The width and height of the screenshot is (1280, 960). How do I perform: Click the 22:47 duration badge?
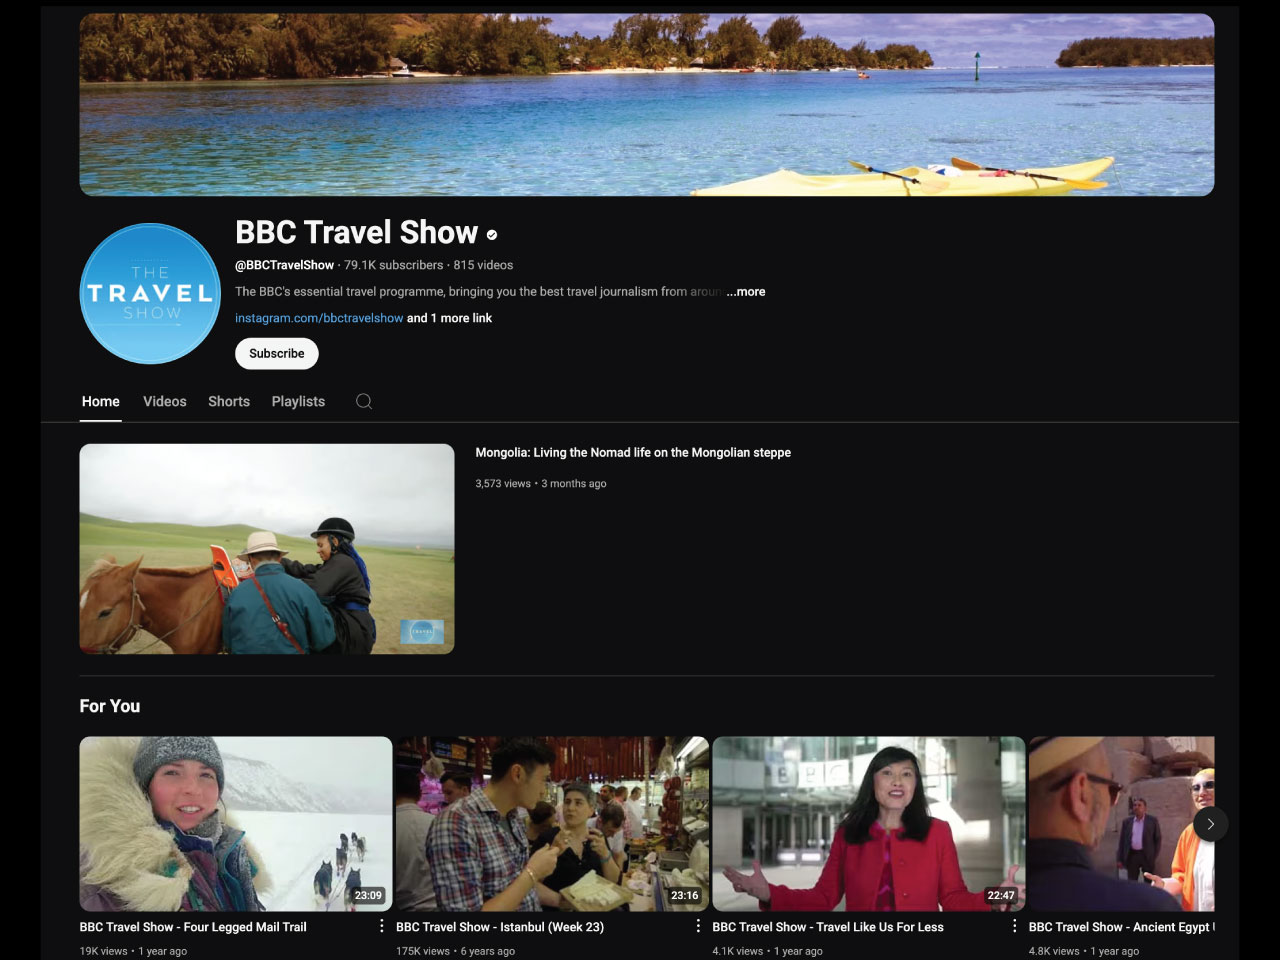1001,895
